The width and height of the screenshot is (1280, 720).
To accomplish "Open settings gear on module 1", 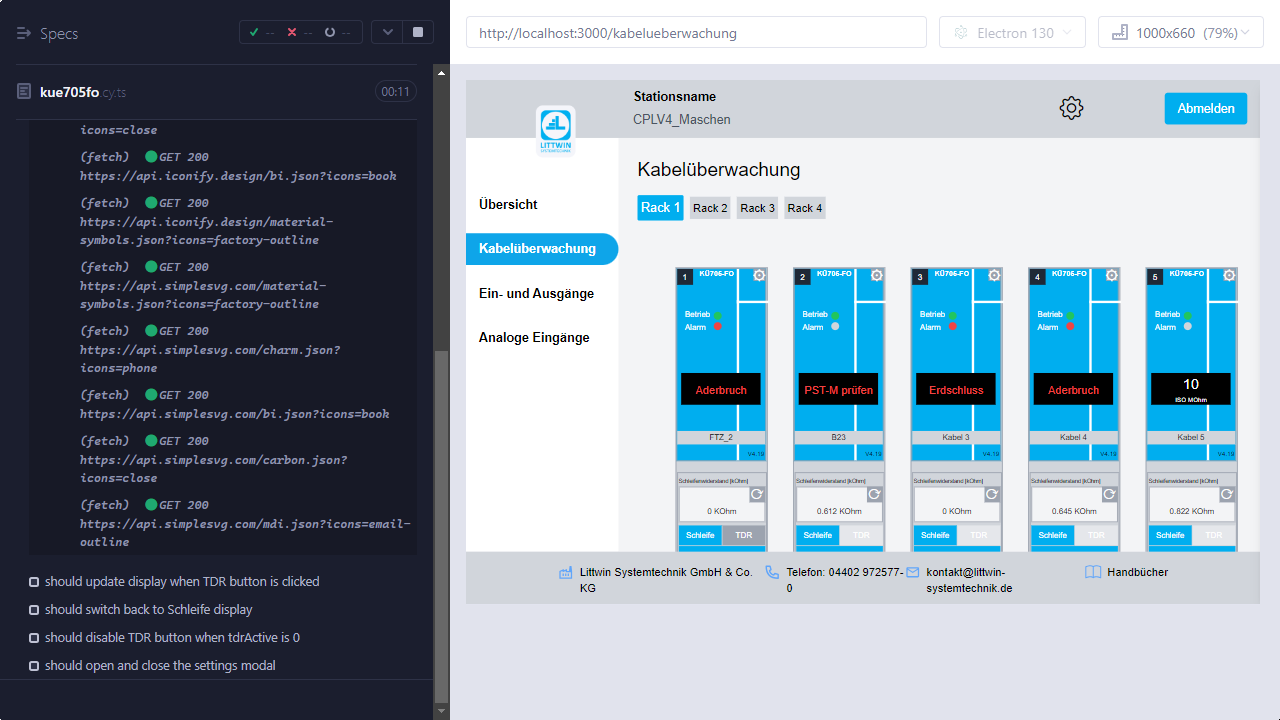I will pos(759,276).
